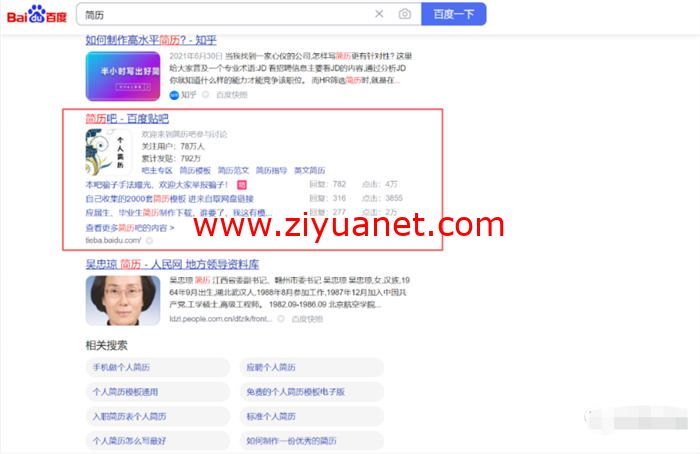
Task: Open 百度快照 for the Zhihu result
Action: [x=231, y=95]
